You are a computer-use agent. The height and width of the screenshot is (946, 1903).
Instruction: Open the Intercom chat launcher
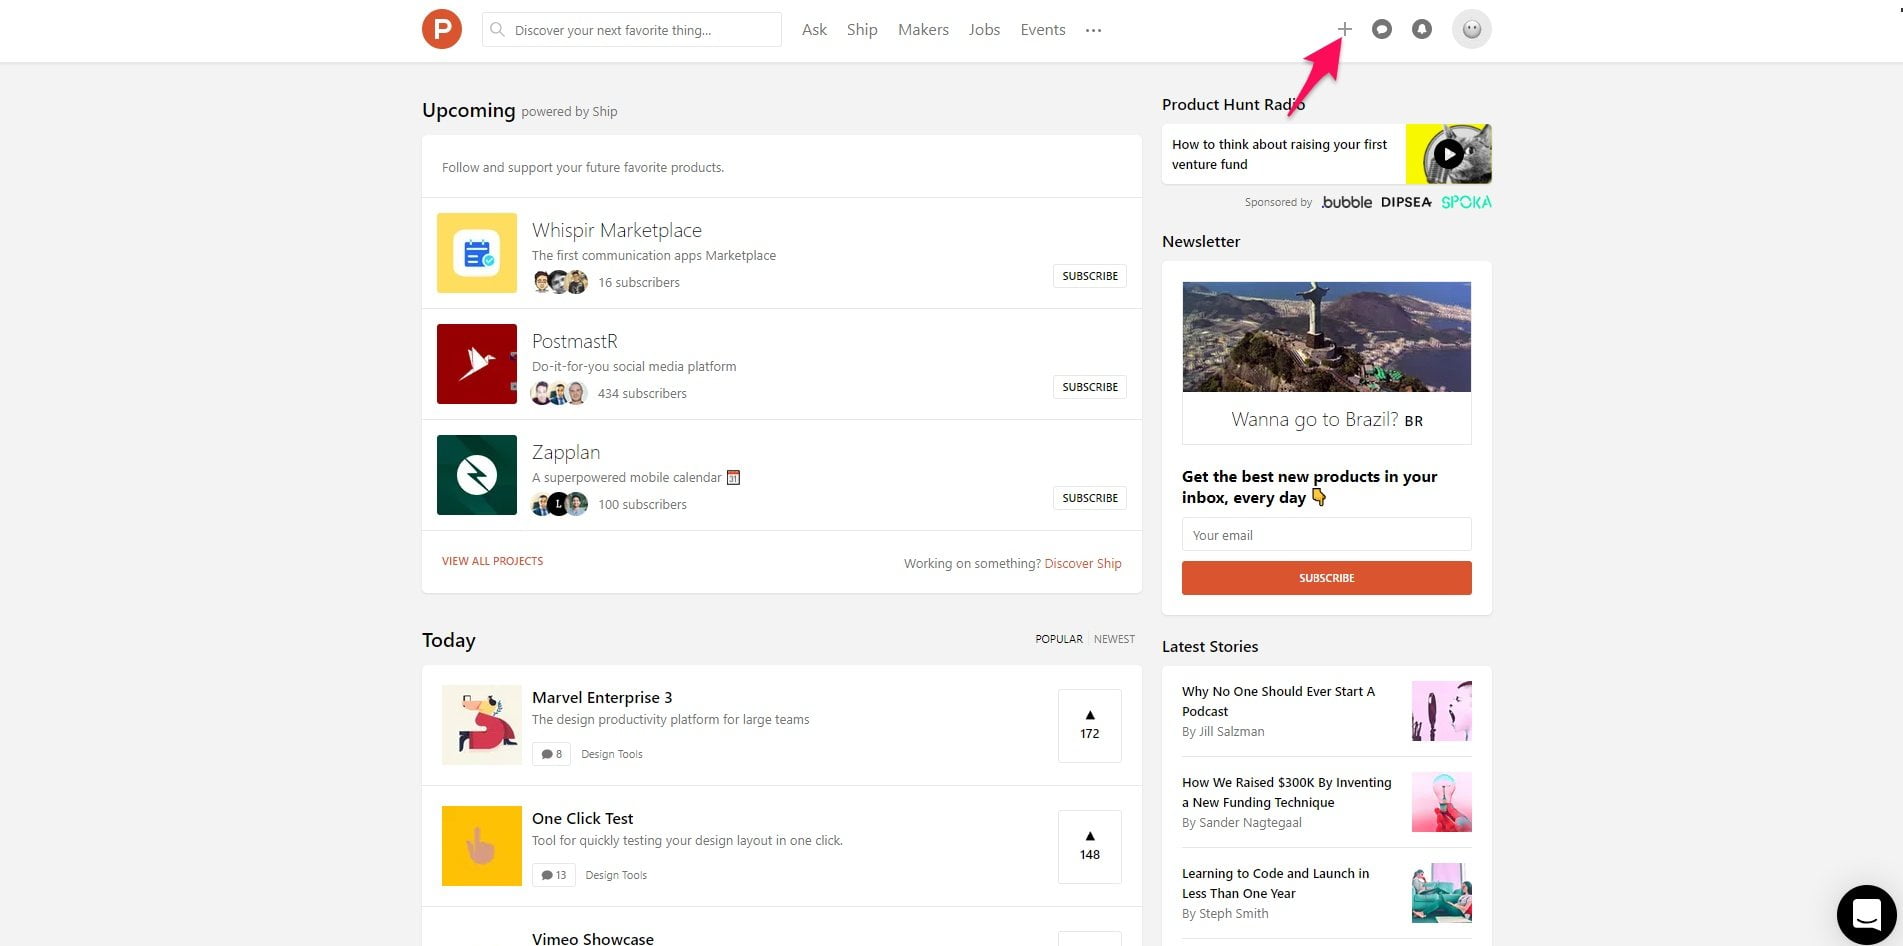(x=1866, y=914)
